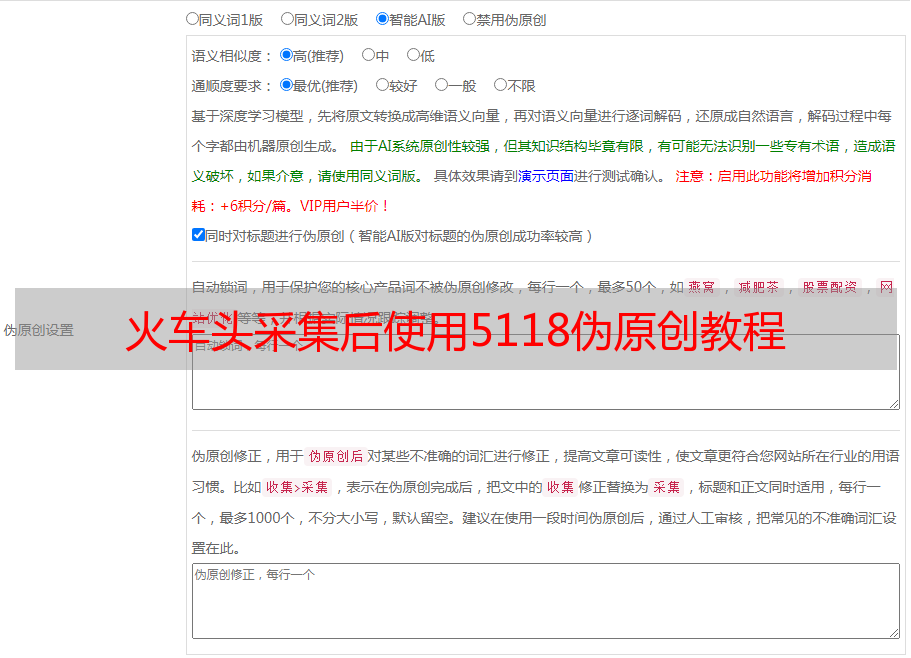Click the 火车头采集后使用5118伪原创教程 banner title
Screen dimensions: 911x658
coord(455,332)
